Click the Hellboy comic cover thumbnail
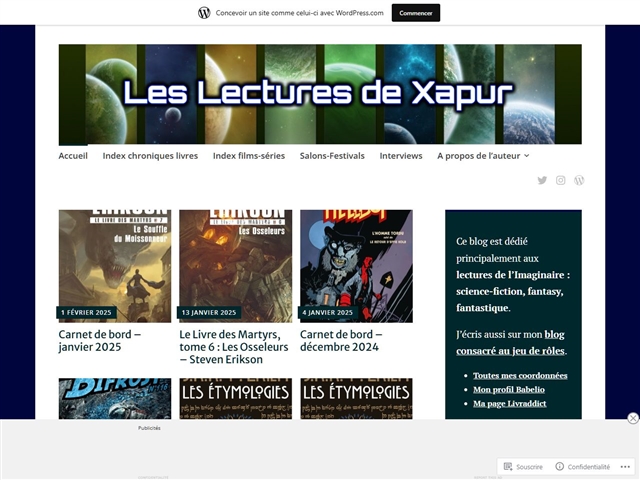 [x=356, y=266]
